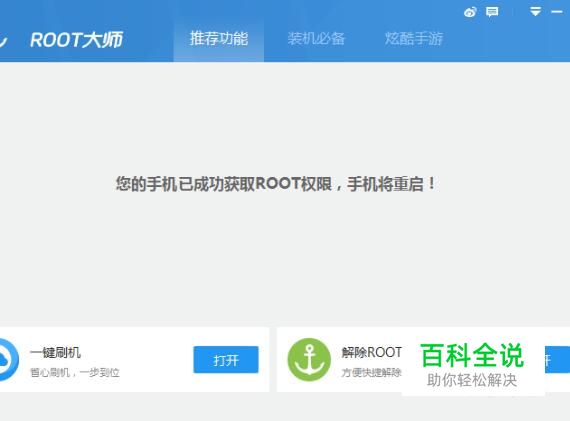Switch to the 装机必备 tab
570x421 pixels.
pos(316,39)
